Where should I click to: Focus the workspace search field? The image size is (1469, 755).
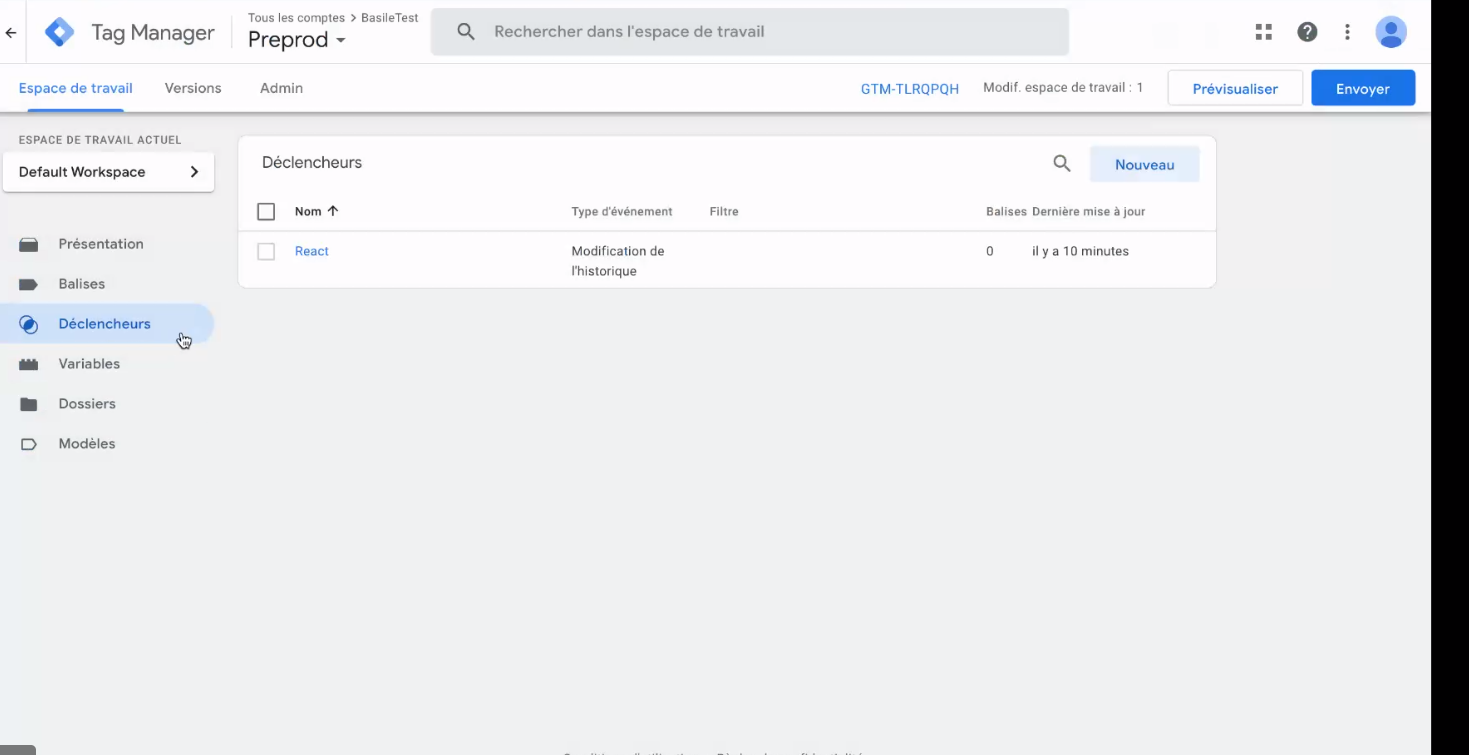750,32
